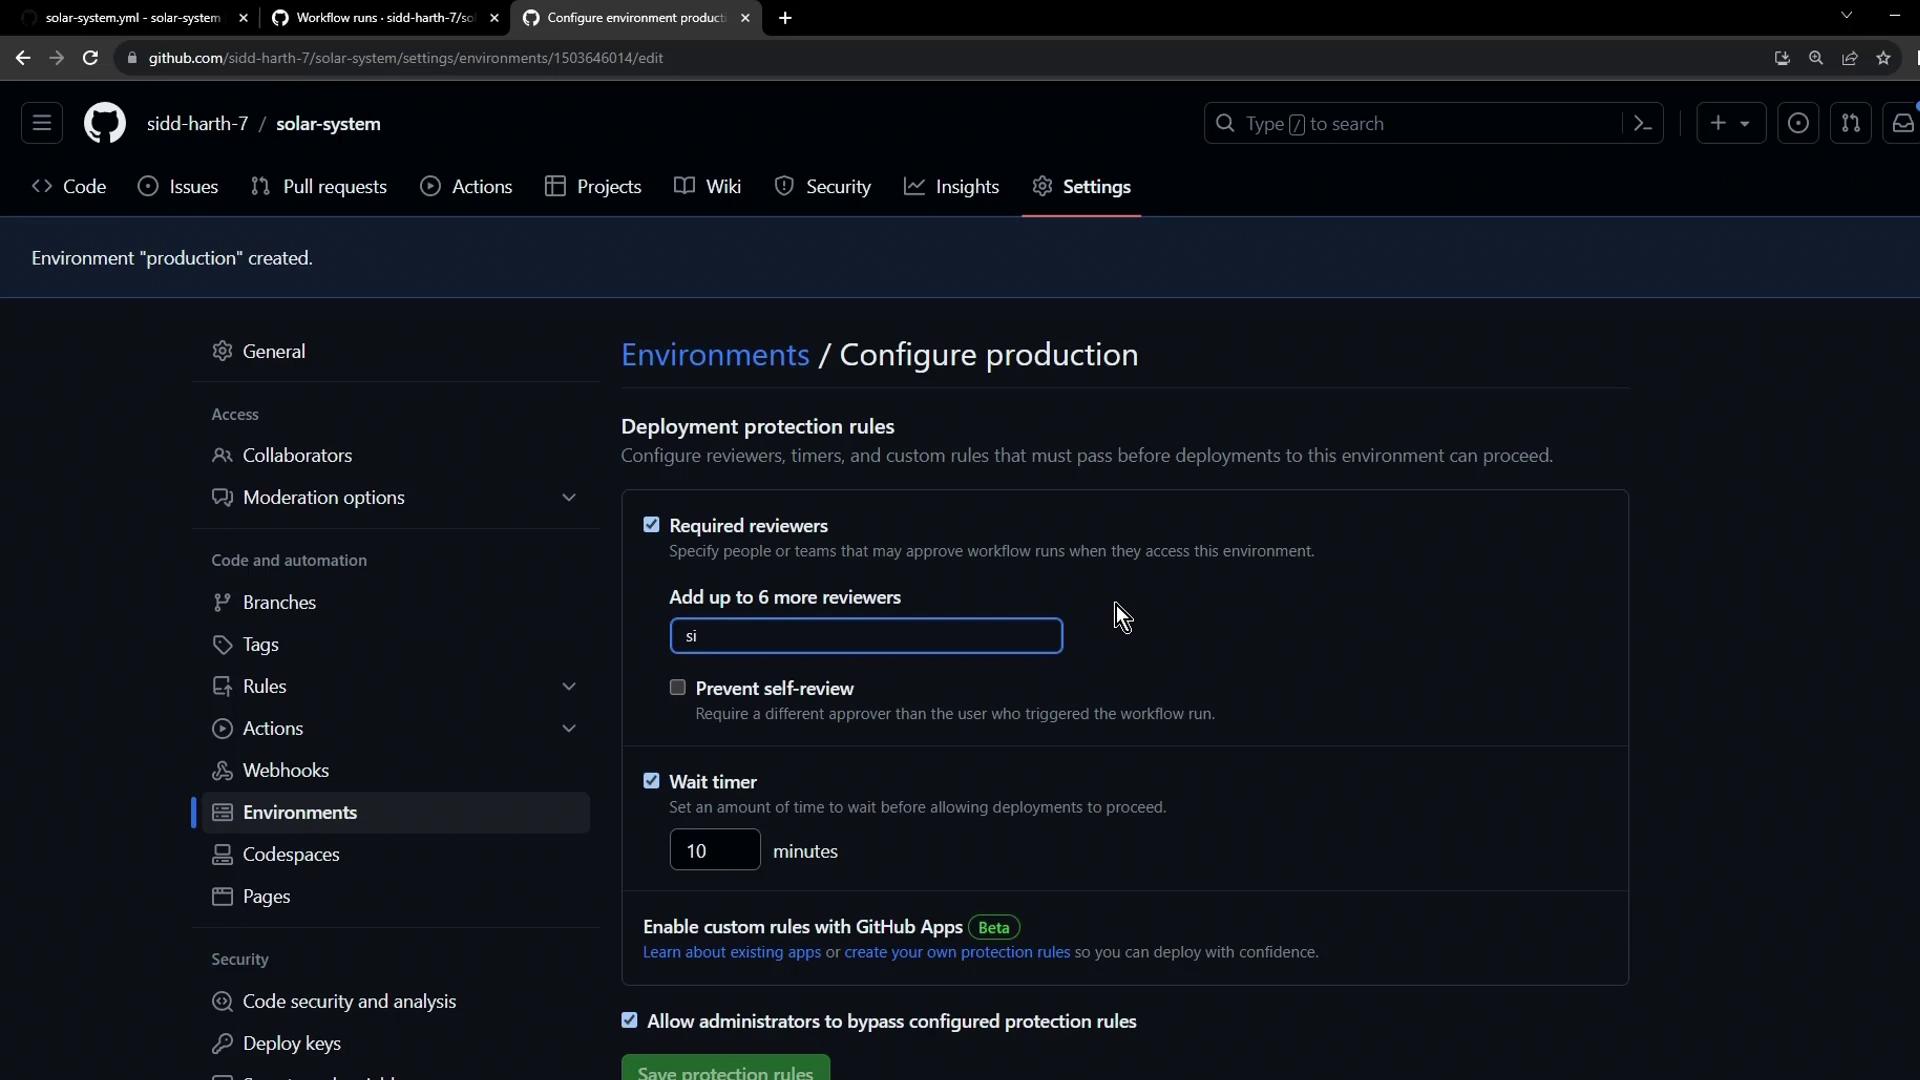
Task: Open the hamburger navigation menu
Action: coord(42,124)
